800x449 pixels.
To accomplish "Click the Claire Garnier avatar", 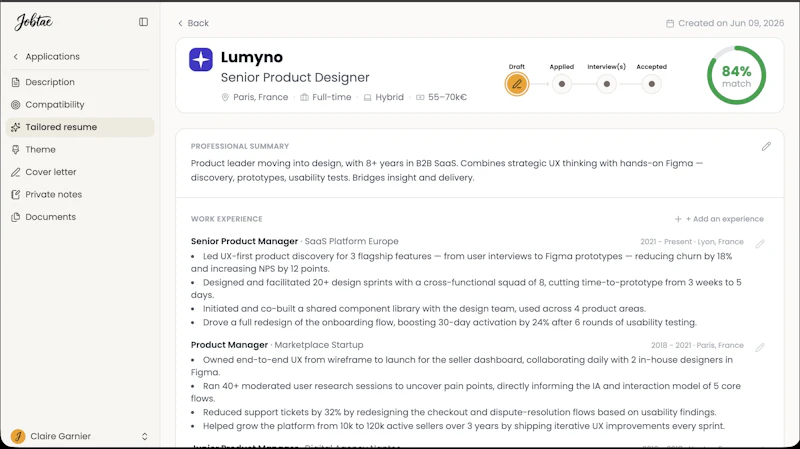I will click(x=18, y=436).
